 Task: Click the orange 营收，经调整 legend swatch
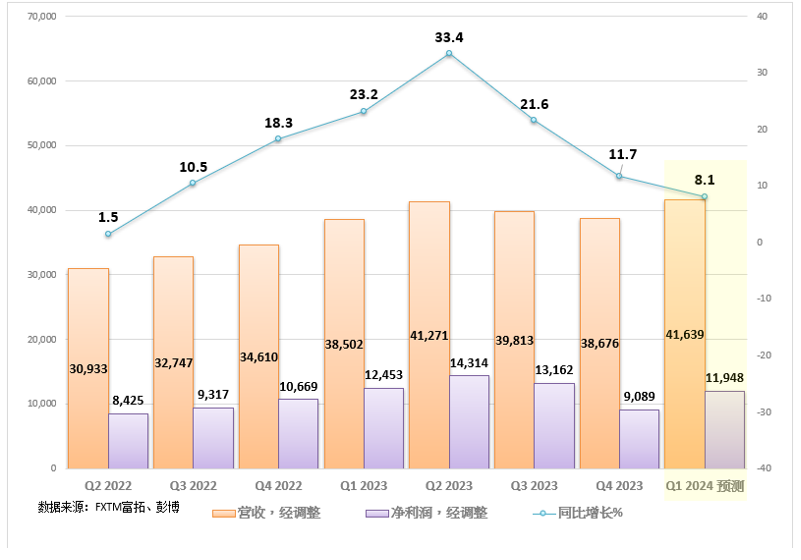[224, 513]
